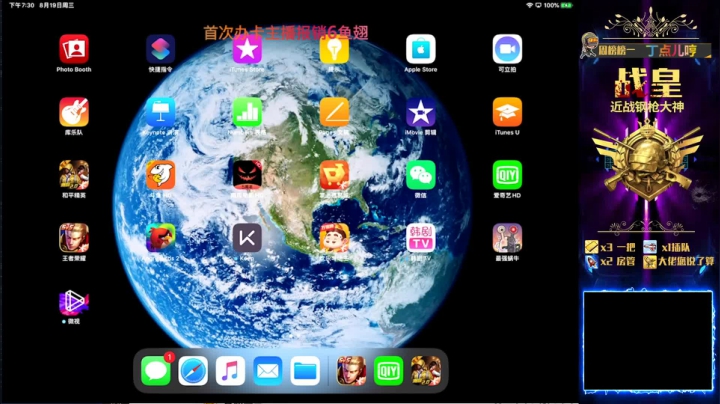Screen dimensions: 720x404
Task: Open the iMovie editing app
Action: tap(421, 112)
